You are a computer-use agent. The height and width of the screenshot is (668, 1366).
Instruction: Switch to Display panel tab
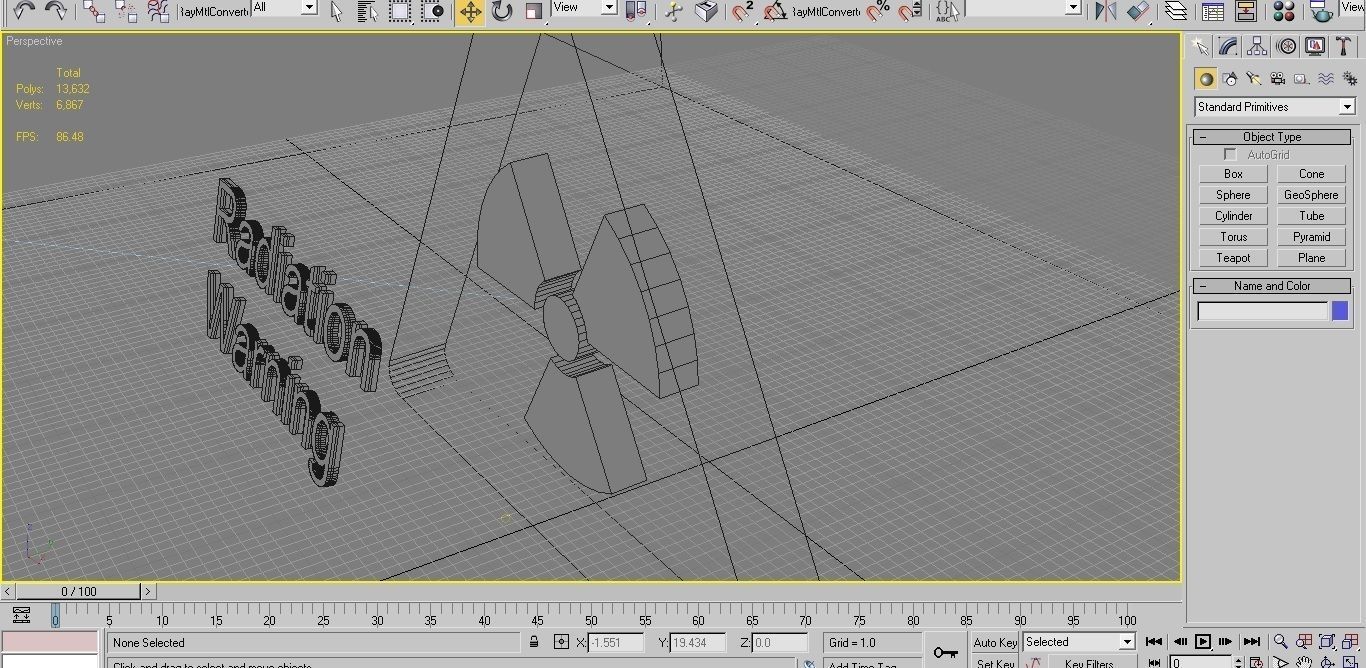(1315, 46)
